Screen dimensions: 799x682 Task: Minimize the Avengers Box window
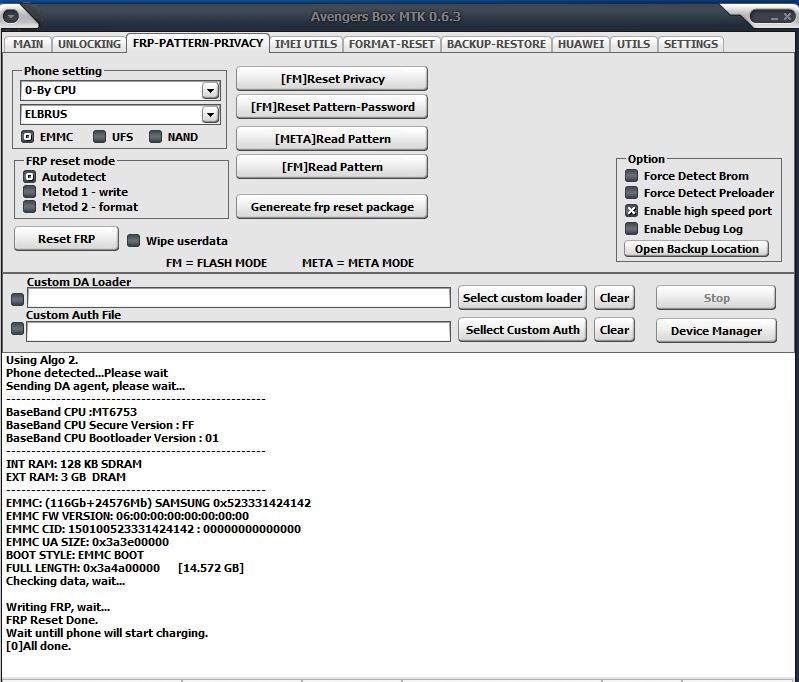[774, 17]
